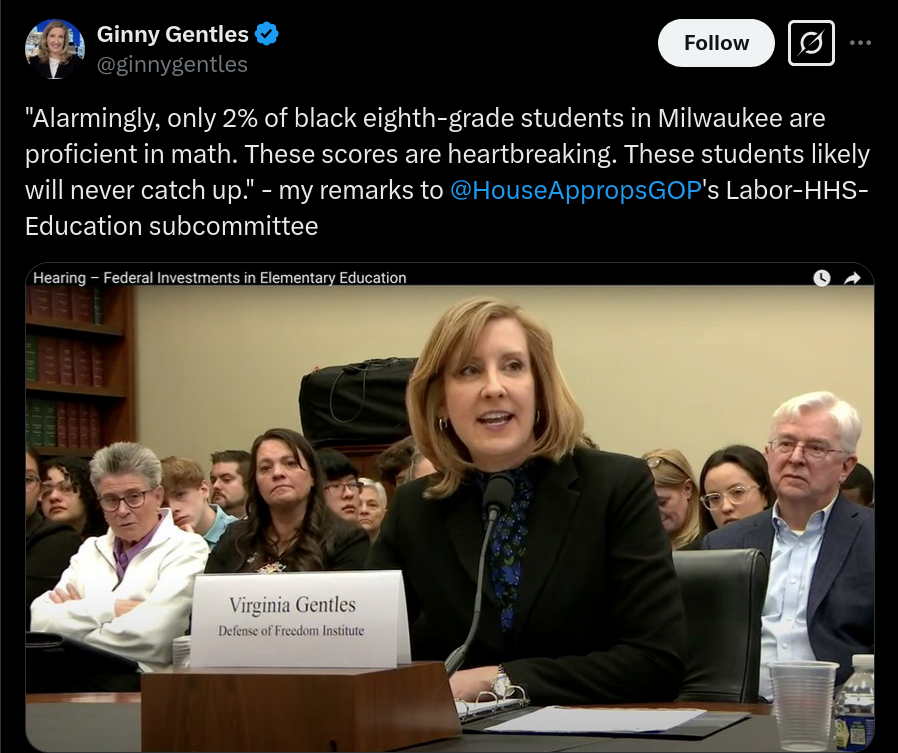Click the Ginny Gentles display name
The height and width of the screenshot is (753, 898).
tap(172, 34)
